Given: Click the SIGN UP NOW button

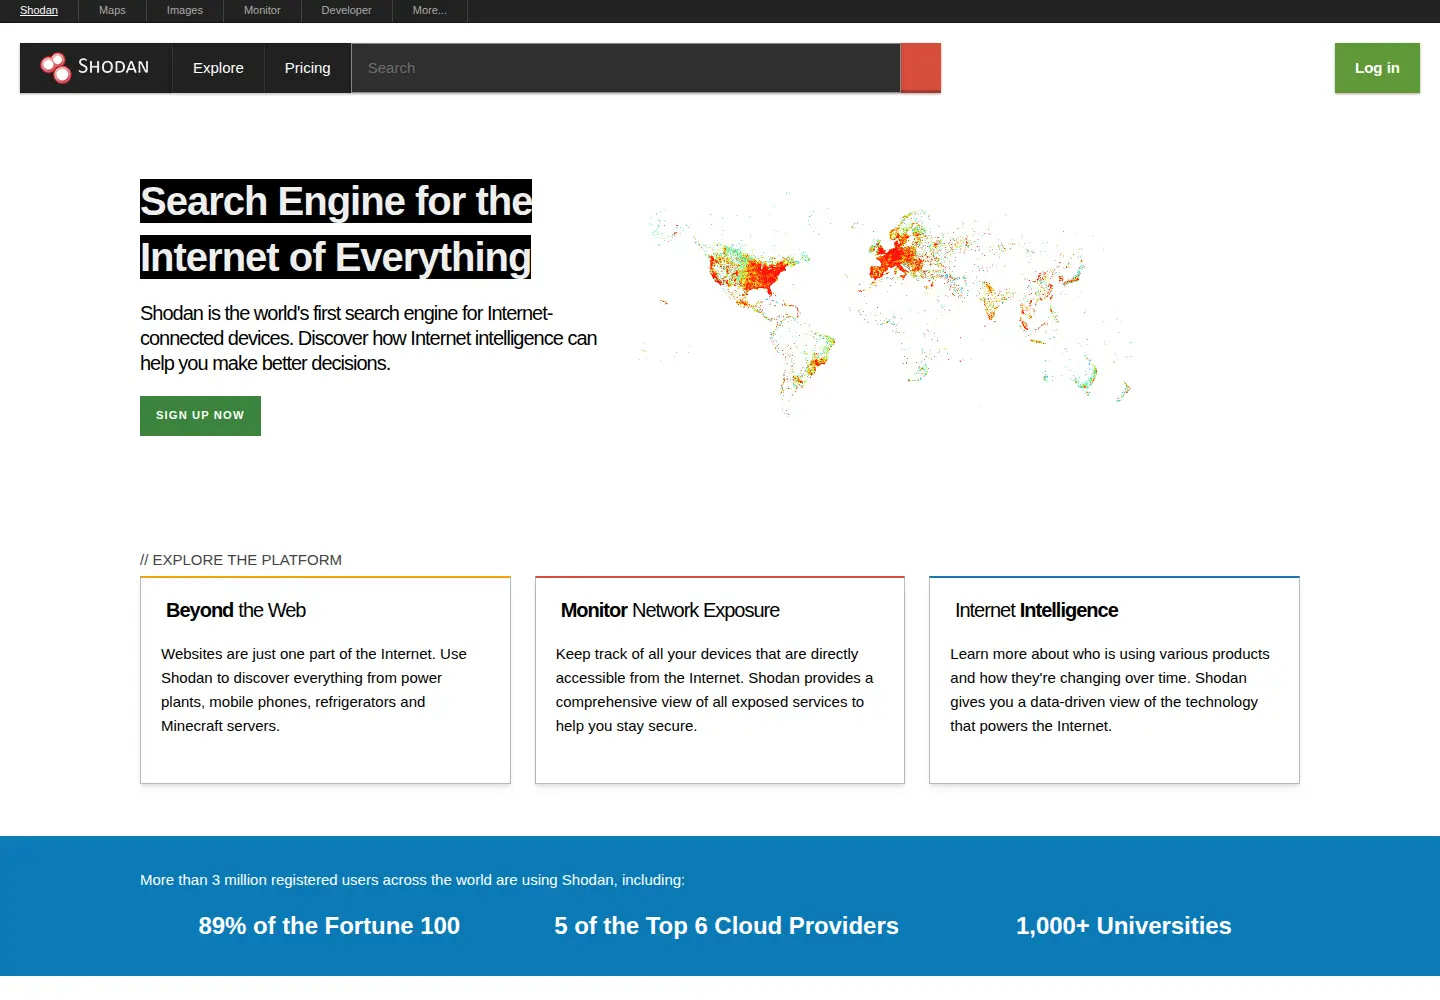Looking at the screenshot, I should pos(200,416).
